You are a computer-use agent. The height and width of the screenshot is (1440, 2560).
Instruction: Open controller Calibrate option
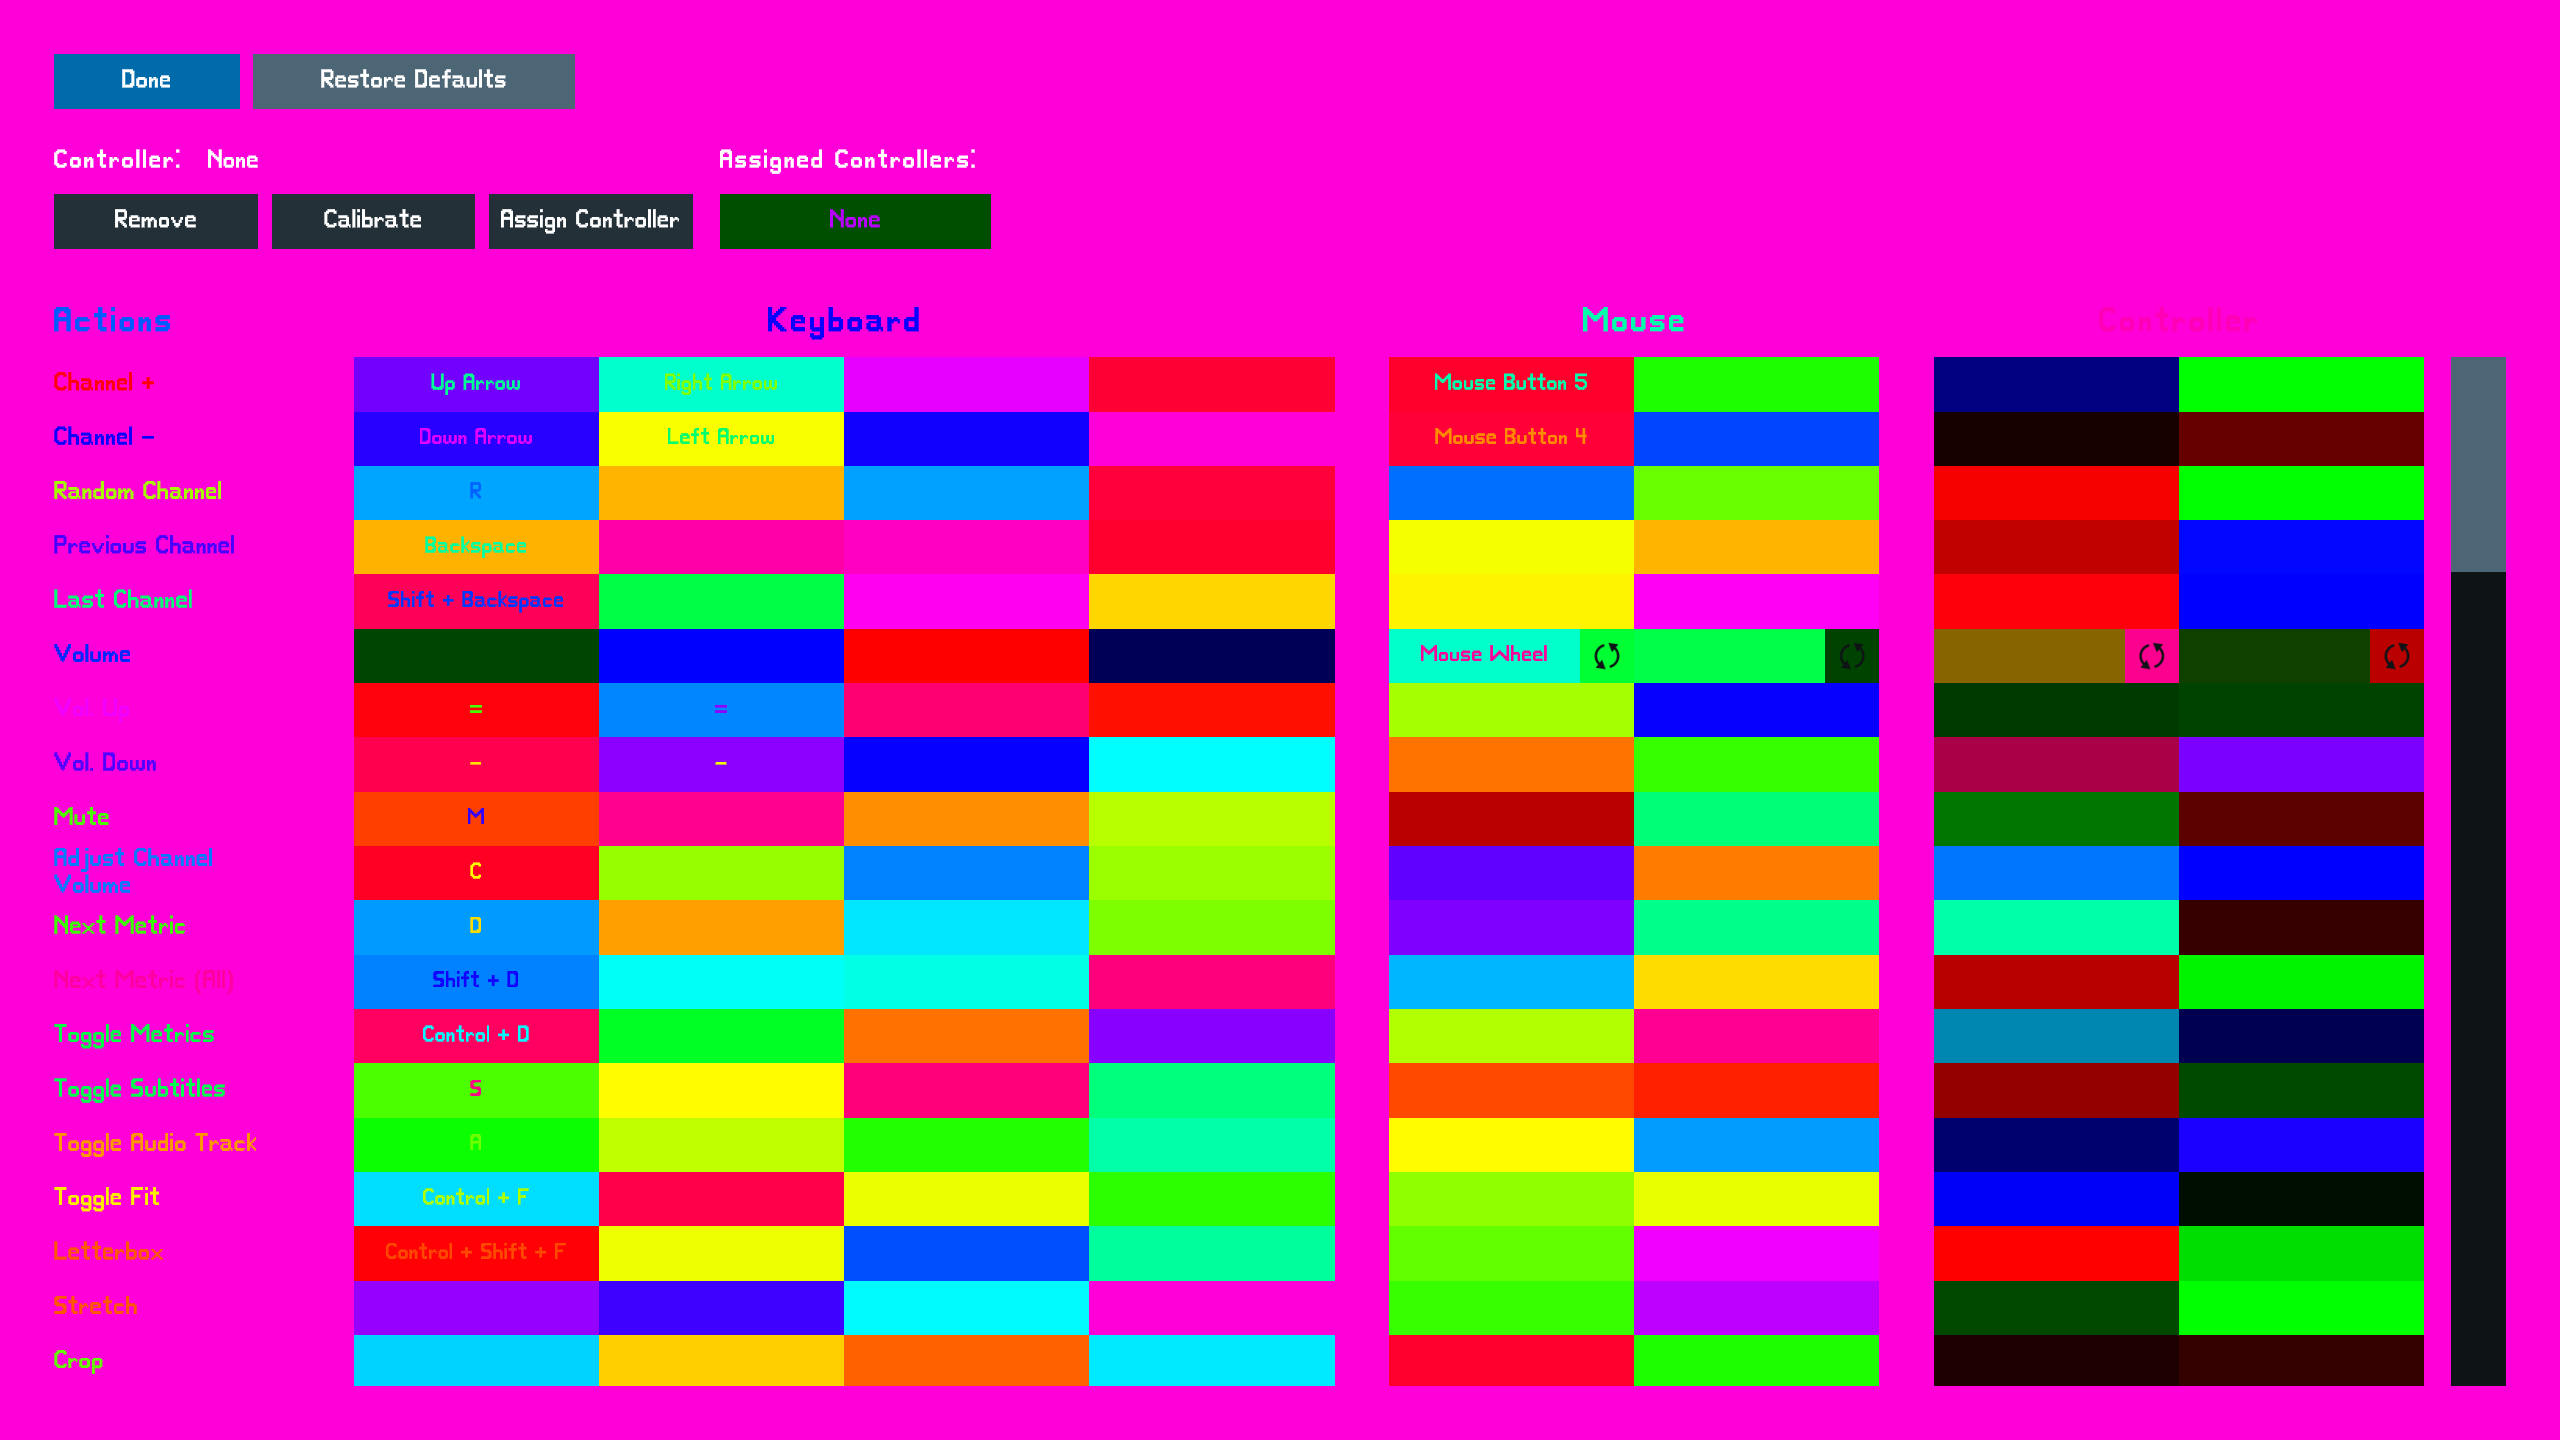pyautogui.click(x=373, y=221)
